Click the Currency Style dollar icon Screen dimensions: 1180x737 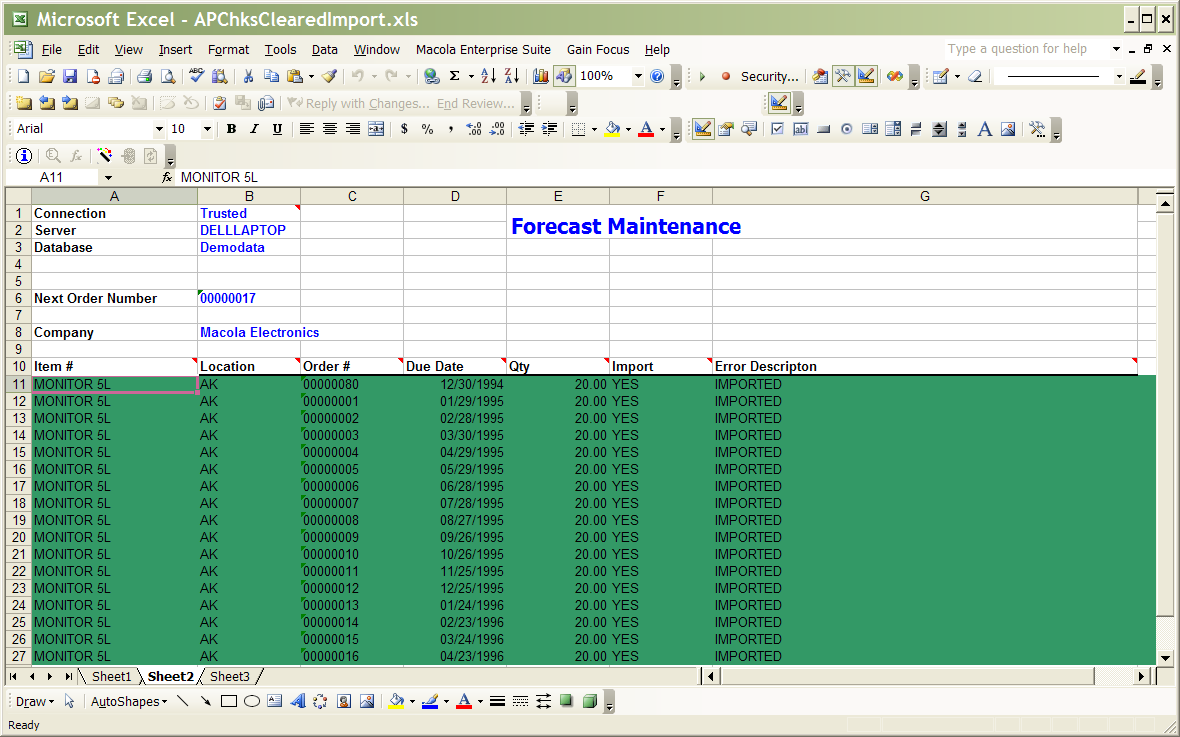pos(404,129)
